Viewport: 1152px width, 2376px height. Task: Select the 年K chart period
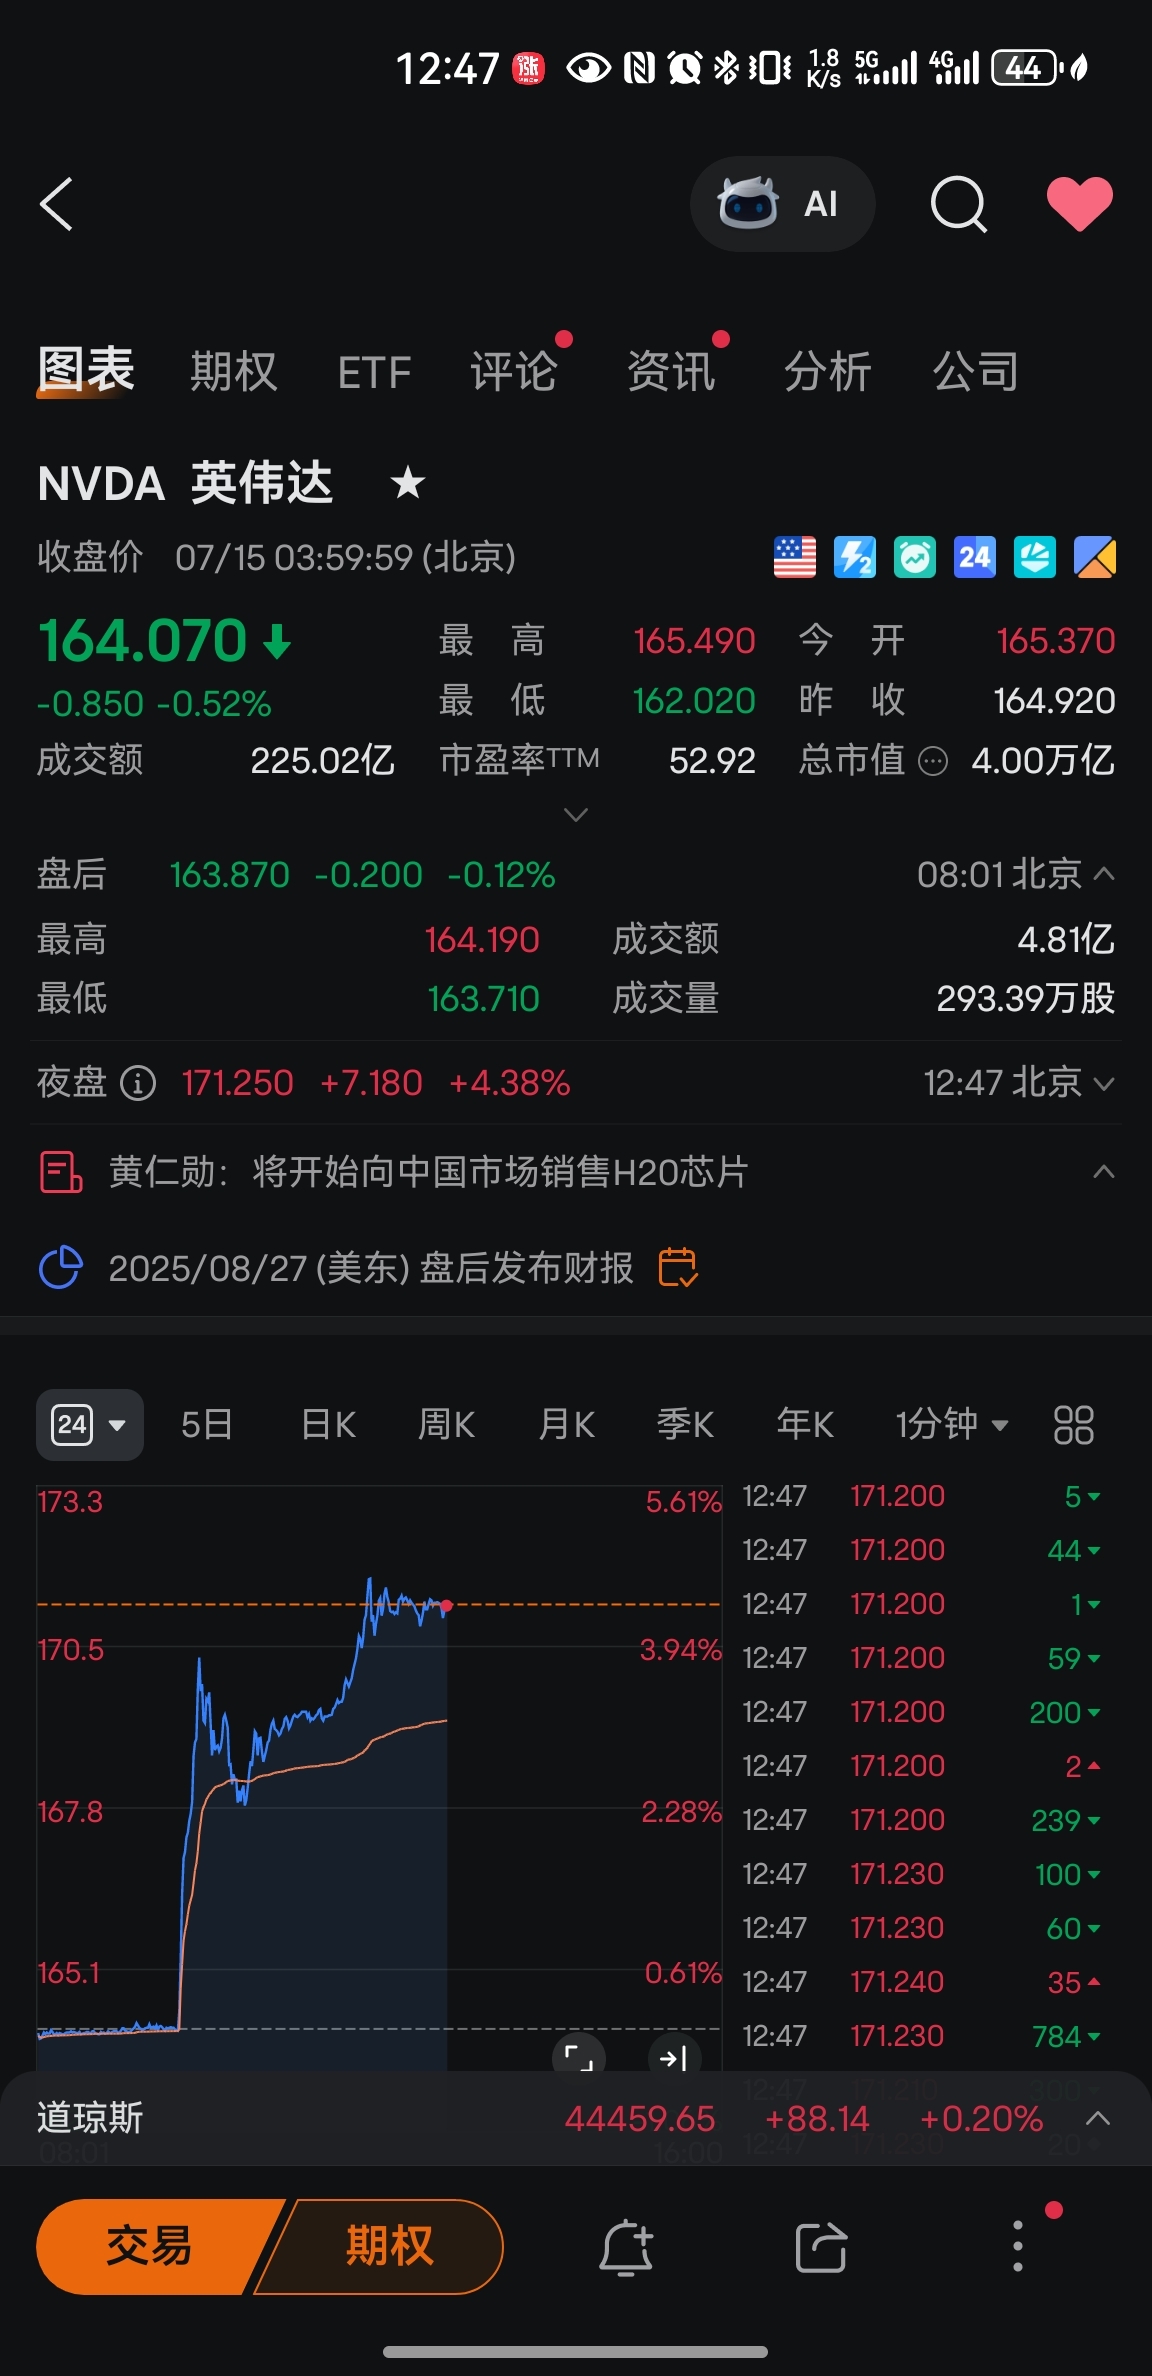point(805,1424)
